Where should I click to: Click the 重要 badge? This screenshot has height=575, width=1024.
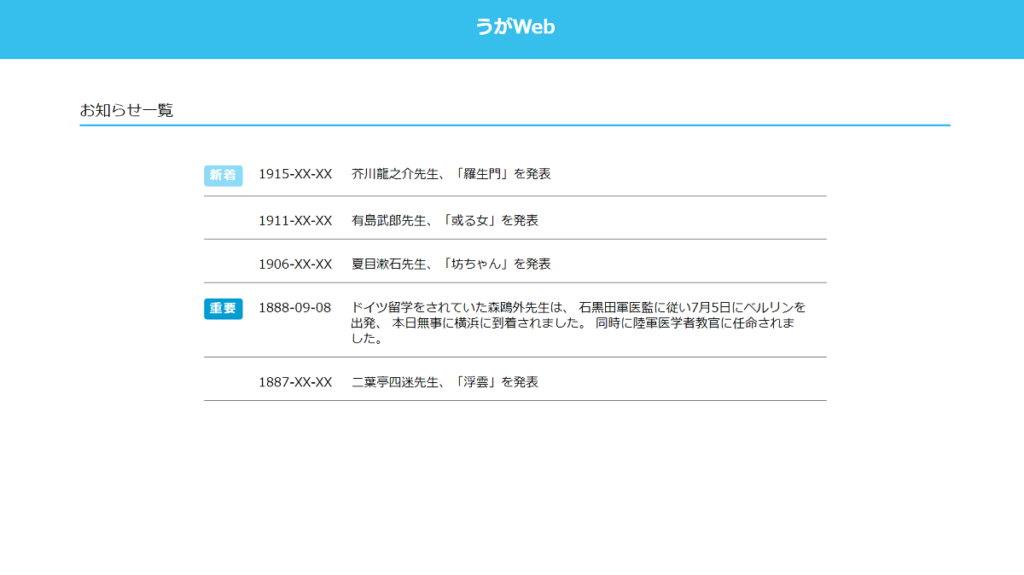pyautogui.click(x=223, y=308)
